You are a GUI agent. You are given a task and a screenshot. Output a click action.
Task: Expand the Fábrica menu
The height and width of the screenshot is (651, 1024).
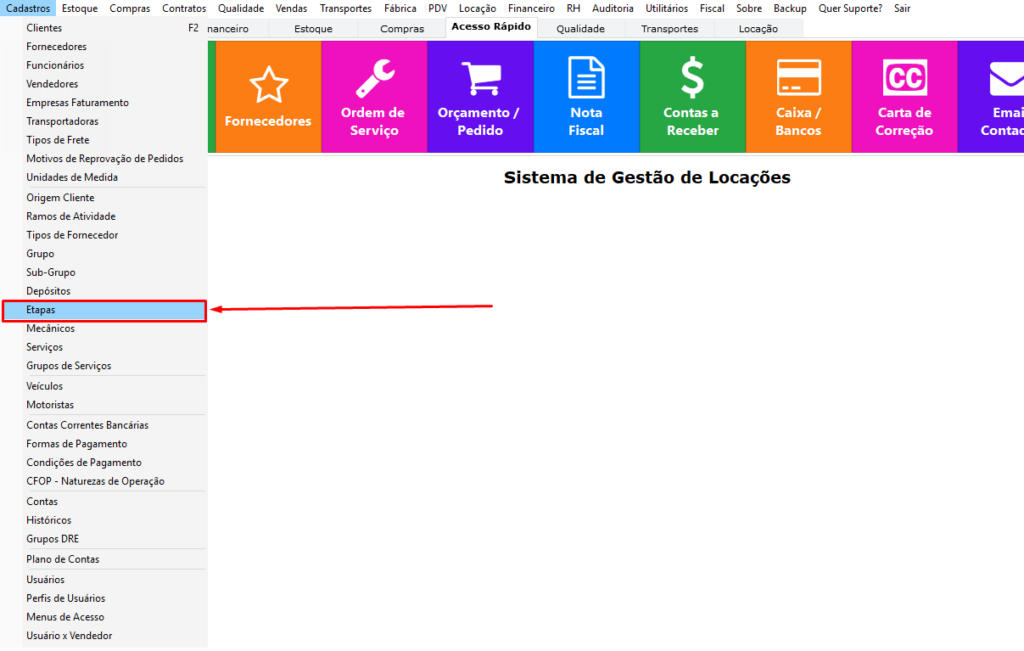400,8
